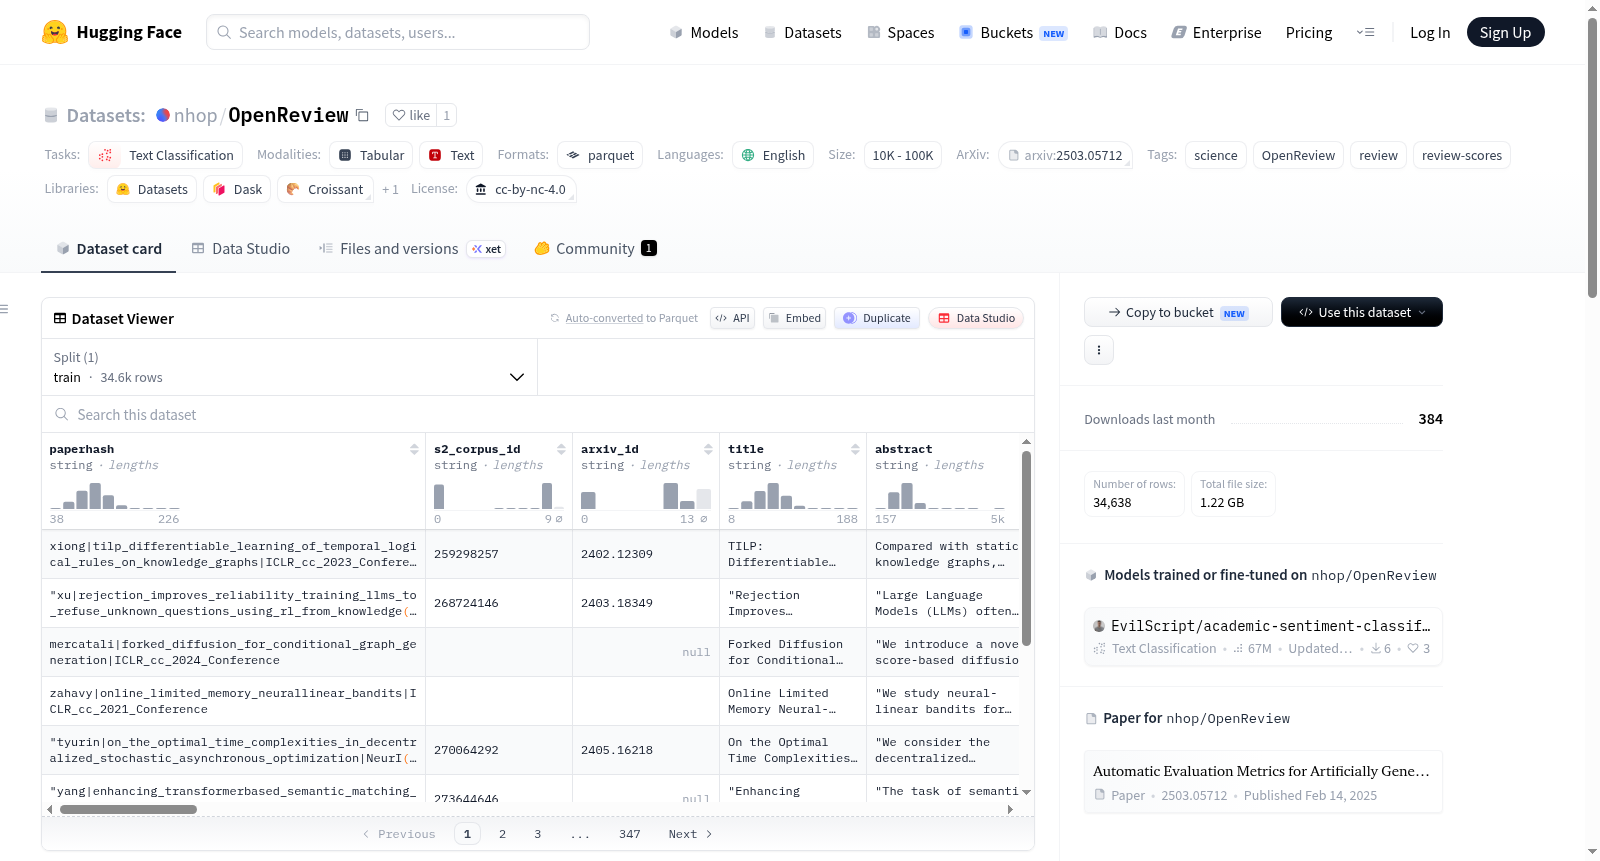Go to Models in the top navigation
This screenshot has width=1600, height=861.
pyautogui.click(x=704, y=32)
